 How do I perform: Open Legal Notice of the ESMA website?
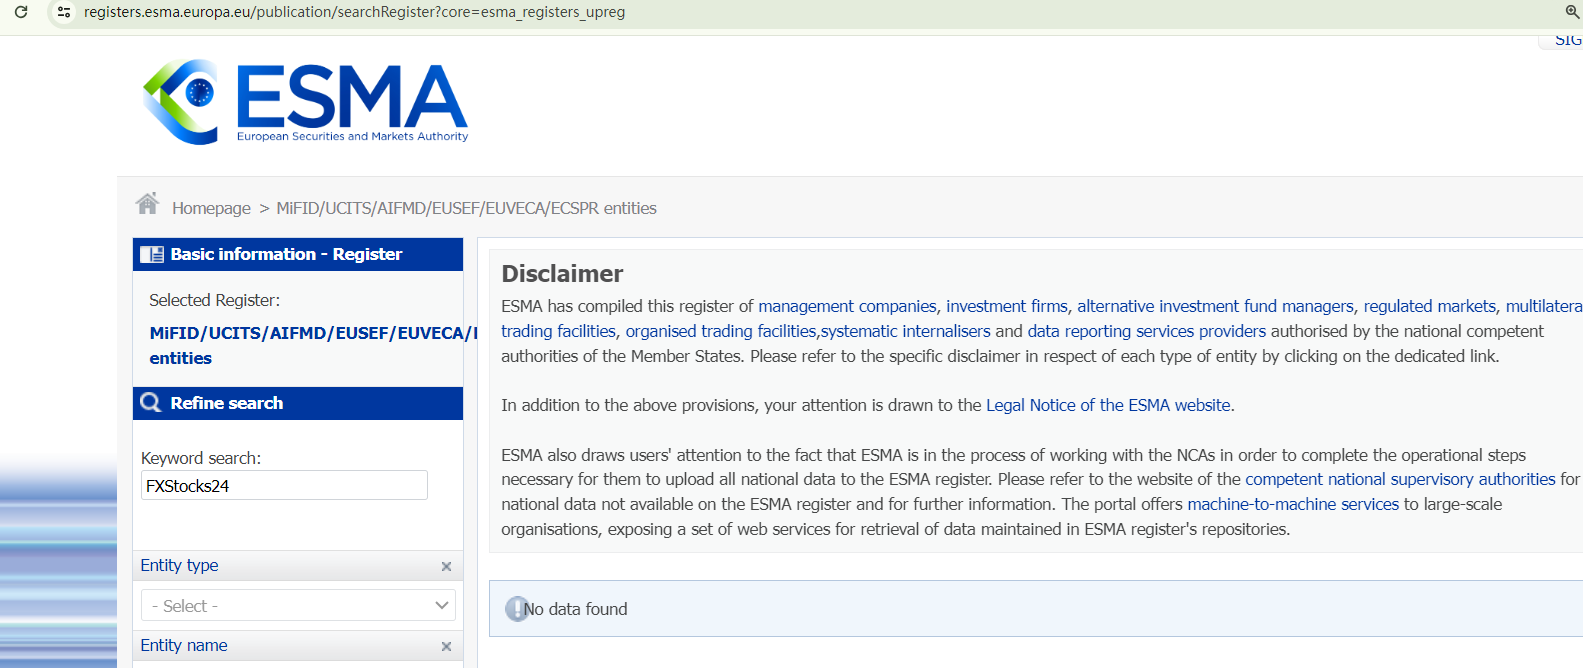pyautogui.click(x=1109, y=405)
